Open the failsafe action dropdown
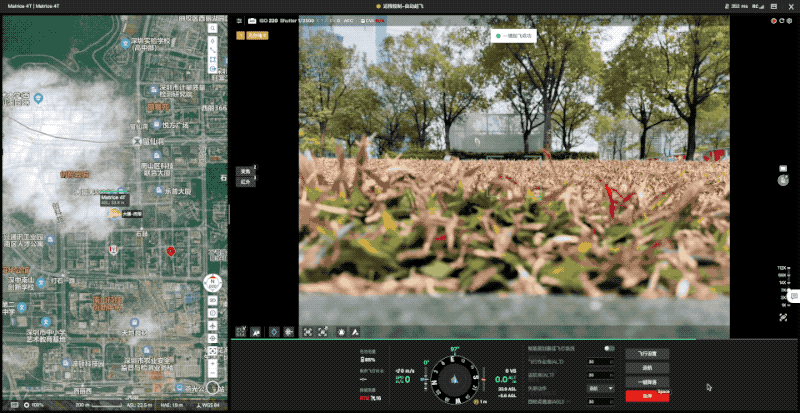This screenshot has width=800, height=413. click(x=600, y=388)
